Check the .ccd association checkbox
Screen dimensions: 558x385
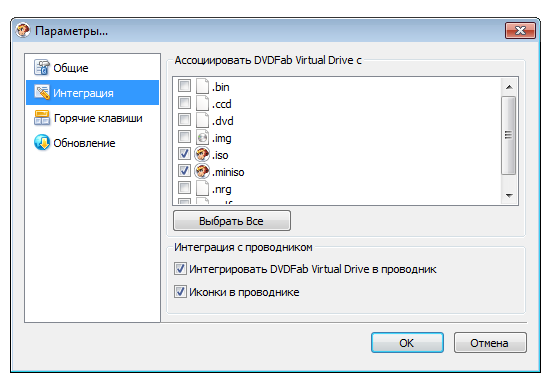184,103
